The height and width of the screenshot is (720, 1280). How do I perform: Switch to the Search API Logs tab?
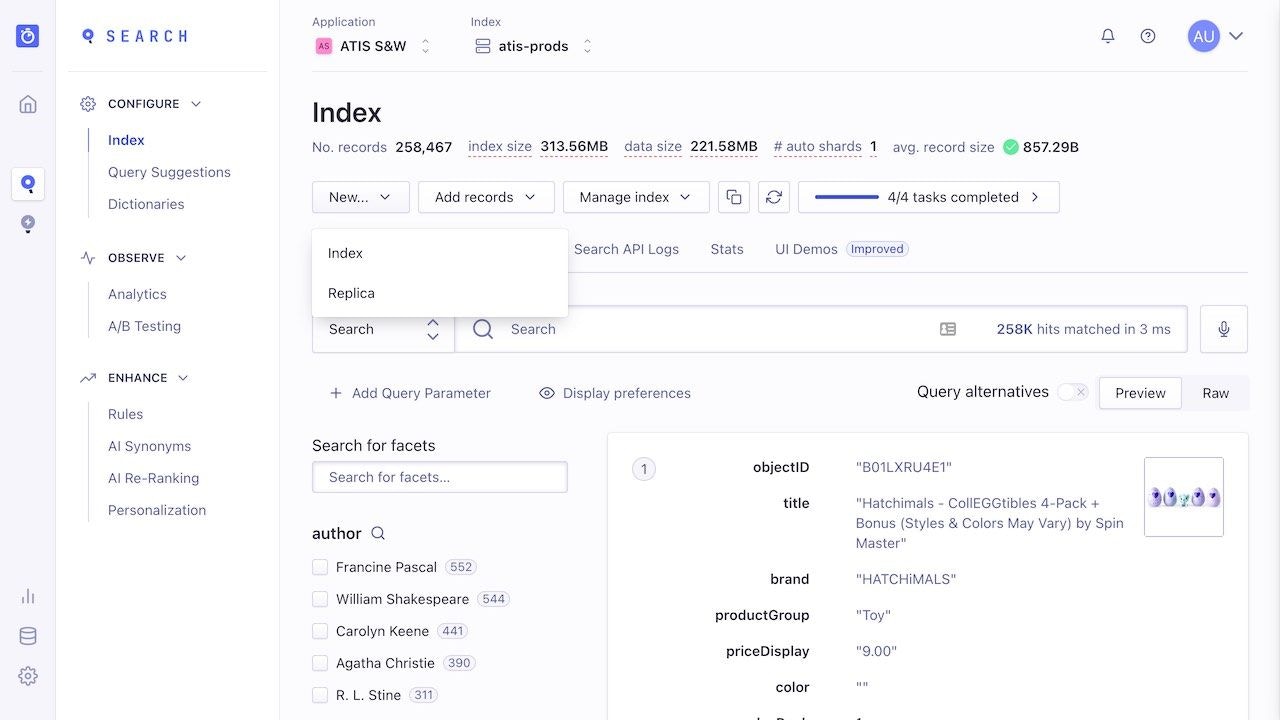(627, 249)
